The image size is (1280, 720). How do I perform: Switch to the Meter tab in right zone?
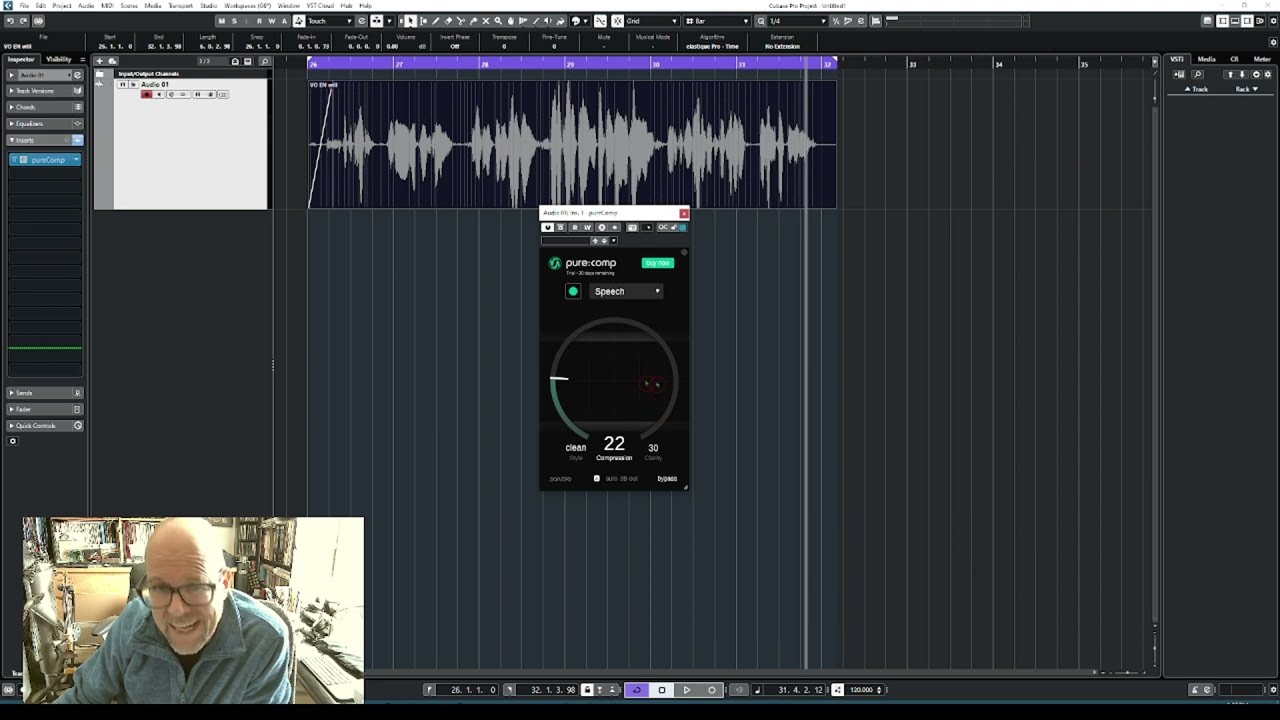tap(1262, 59)
